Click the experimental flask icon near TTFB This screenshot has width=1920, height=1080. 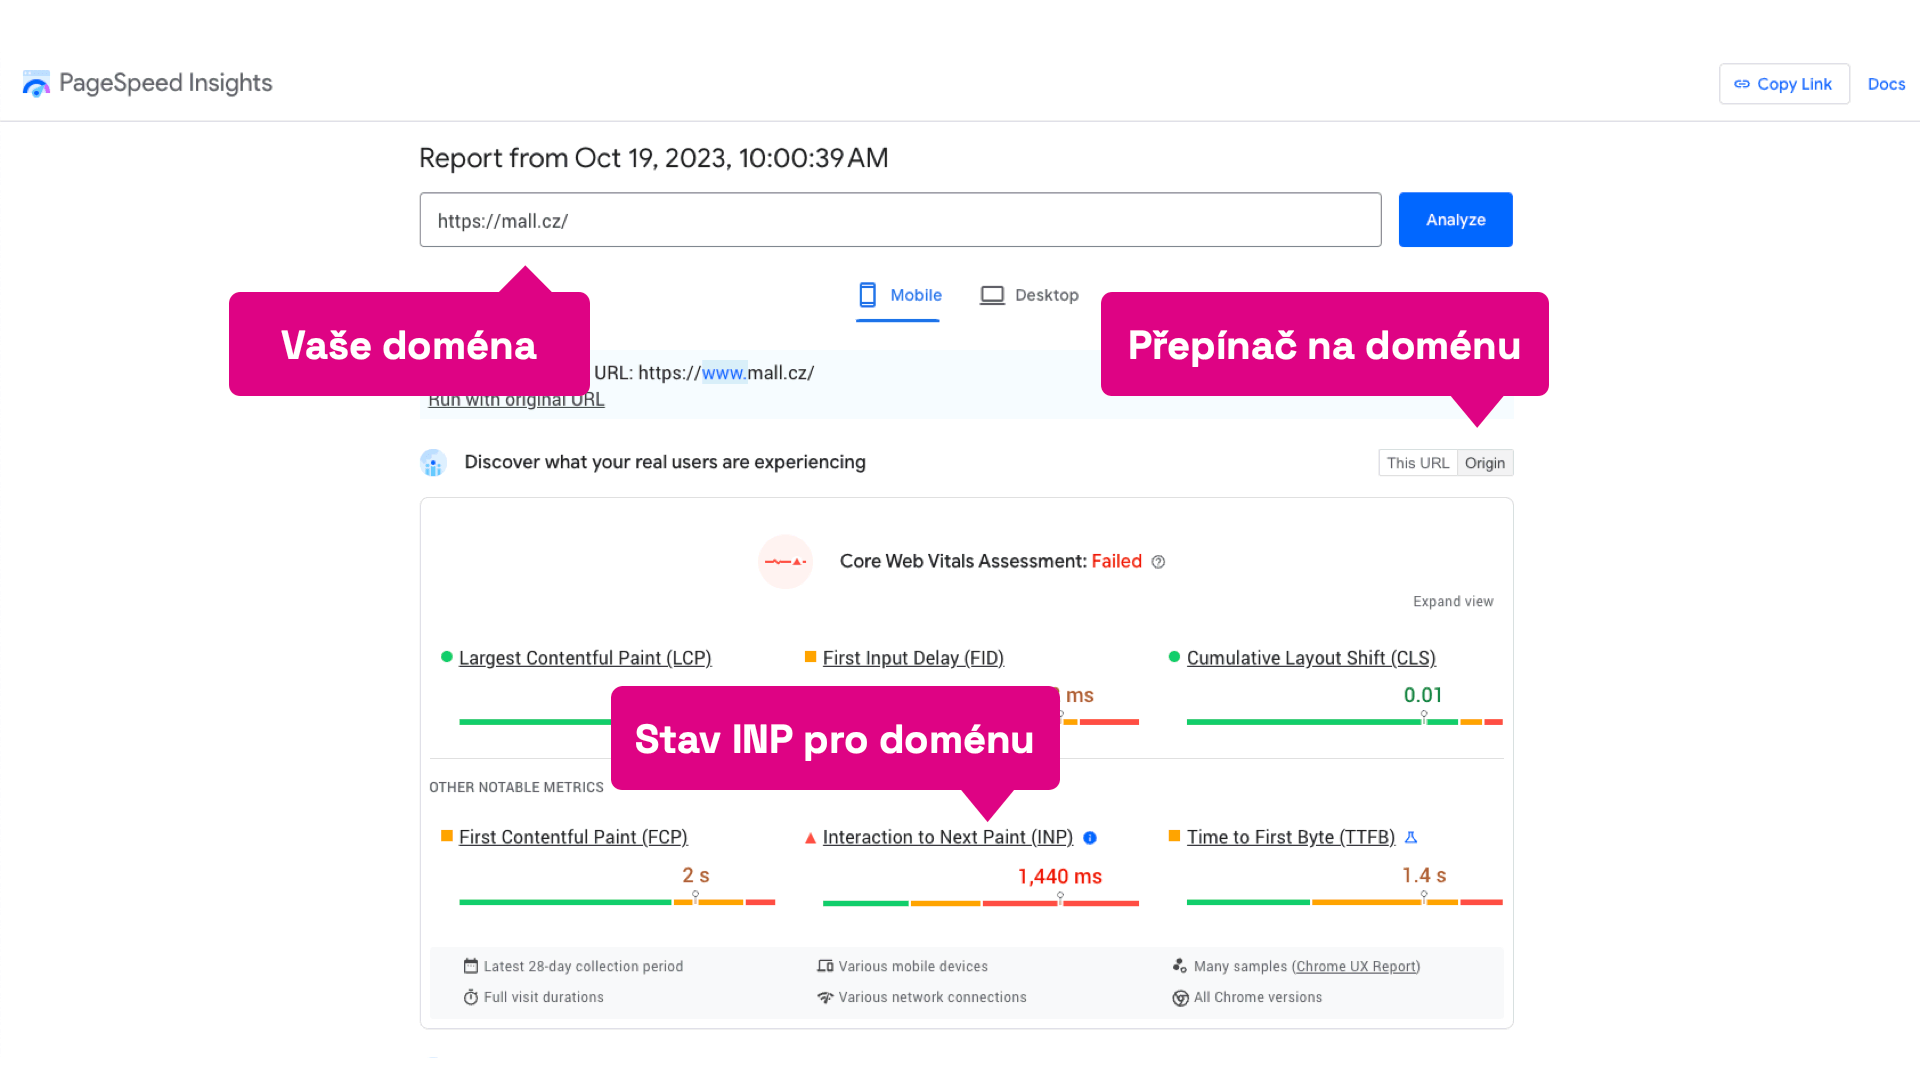(1411, 837)
